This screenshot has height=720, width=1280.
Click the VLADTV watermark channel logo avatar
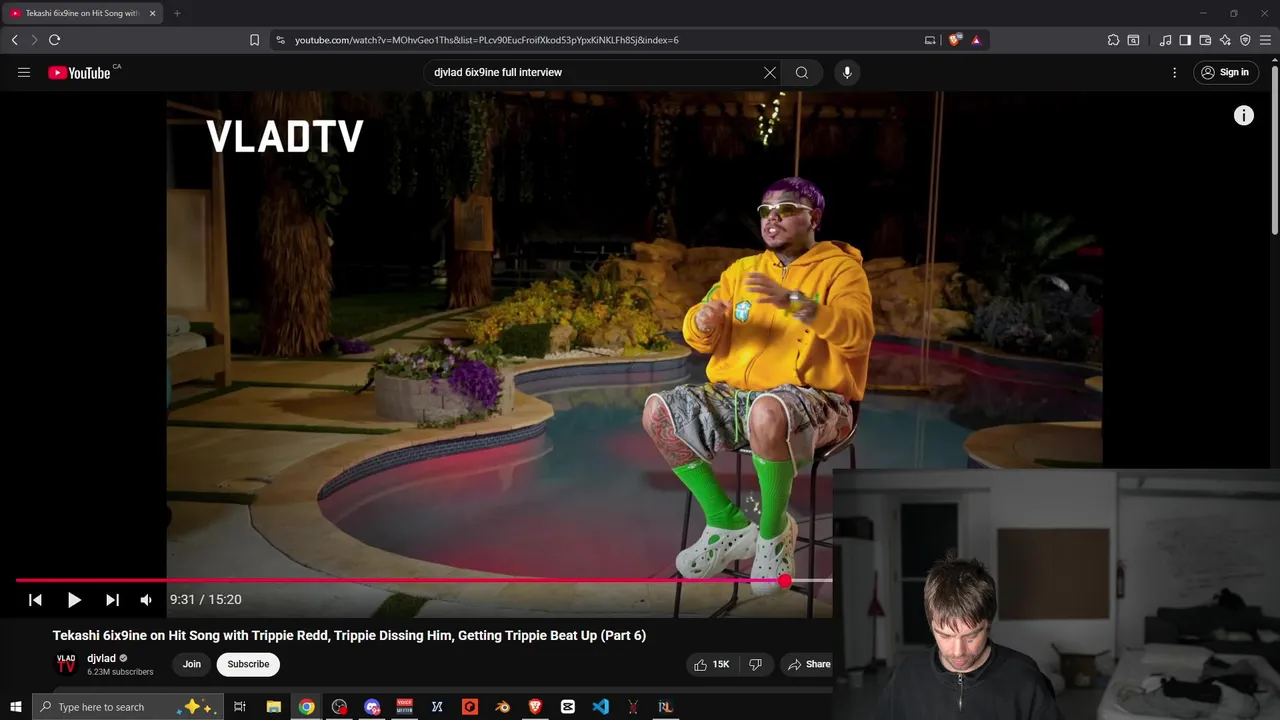(66, 664)
